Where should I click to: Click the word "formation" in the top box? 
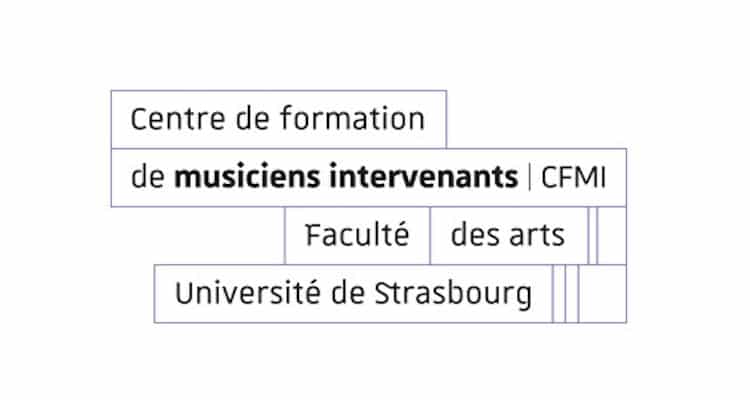pos(368,120)
